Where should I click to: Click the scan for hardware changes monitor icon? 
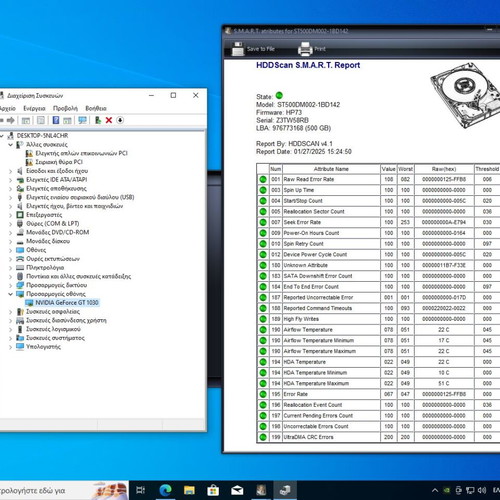click(x=82, y=120)
